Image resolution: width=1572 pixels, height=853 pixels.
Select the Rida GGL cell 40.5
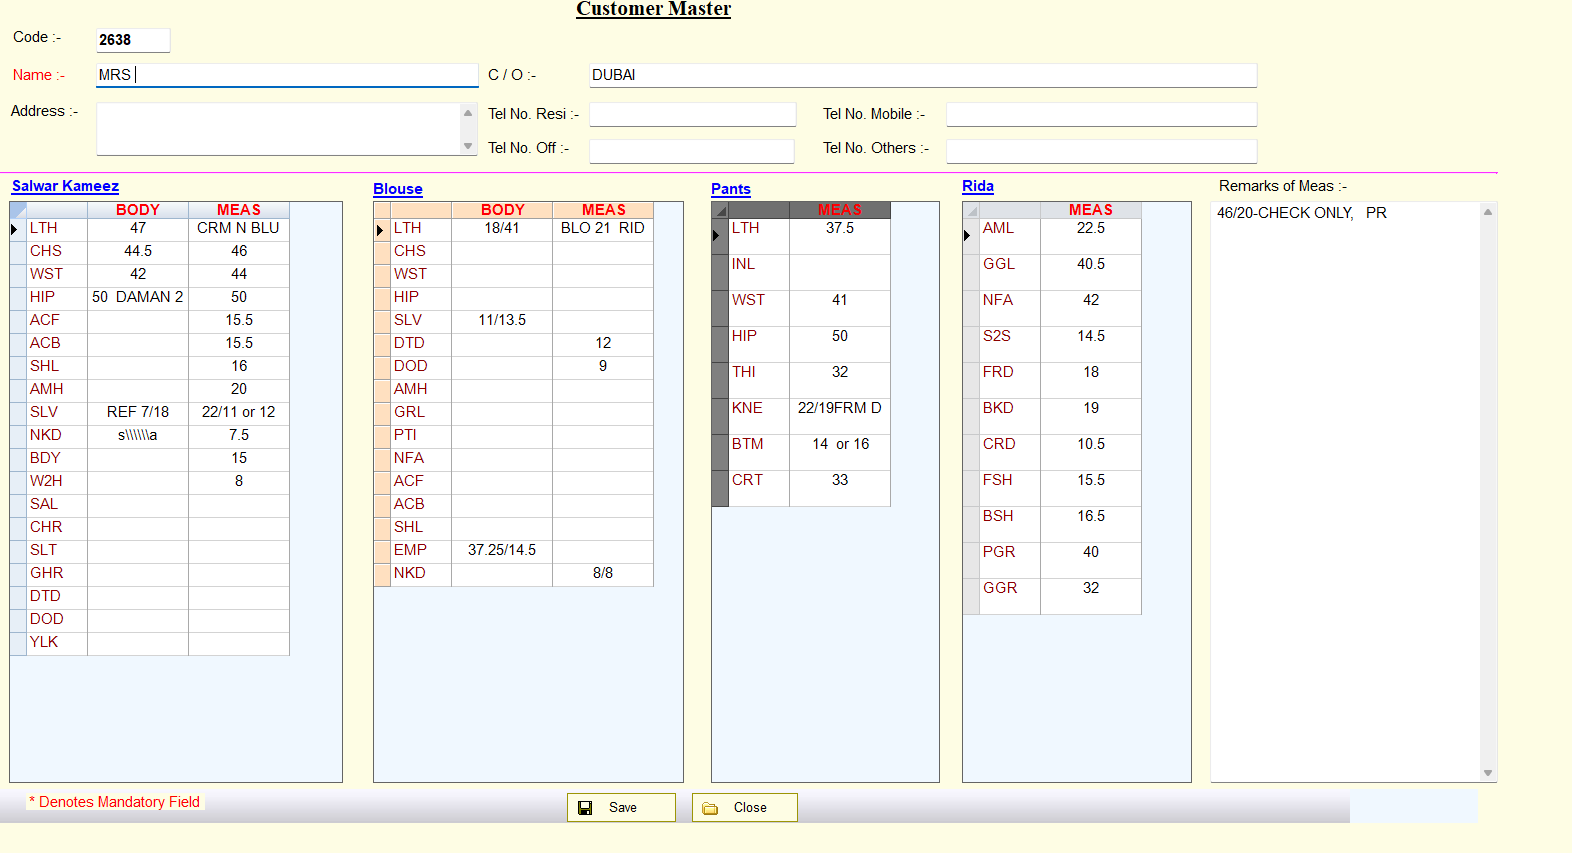tap(1091, 273)
